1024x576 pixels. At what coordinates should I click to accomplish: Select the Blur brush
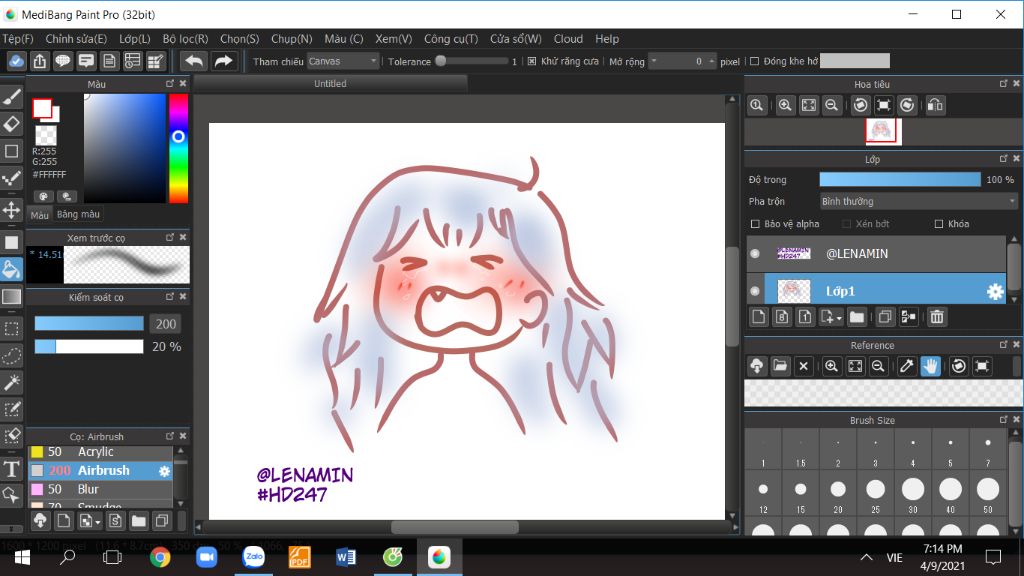coord(100,489)
